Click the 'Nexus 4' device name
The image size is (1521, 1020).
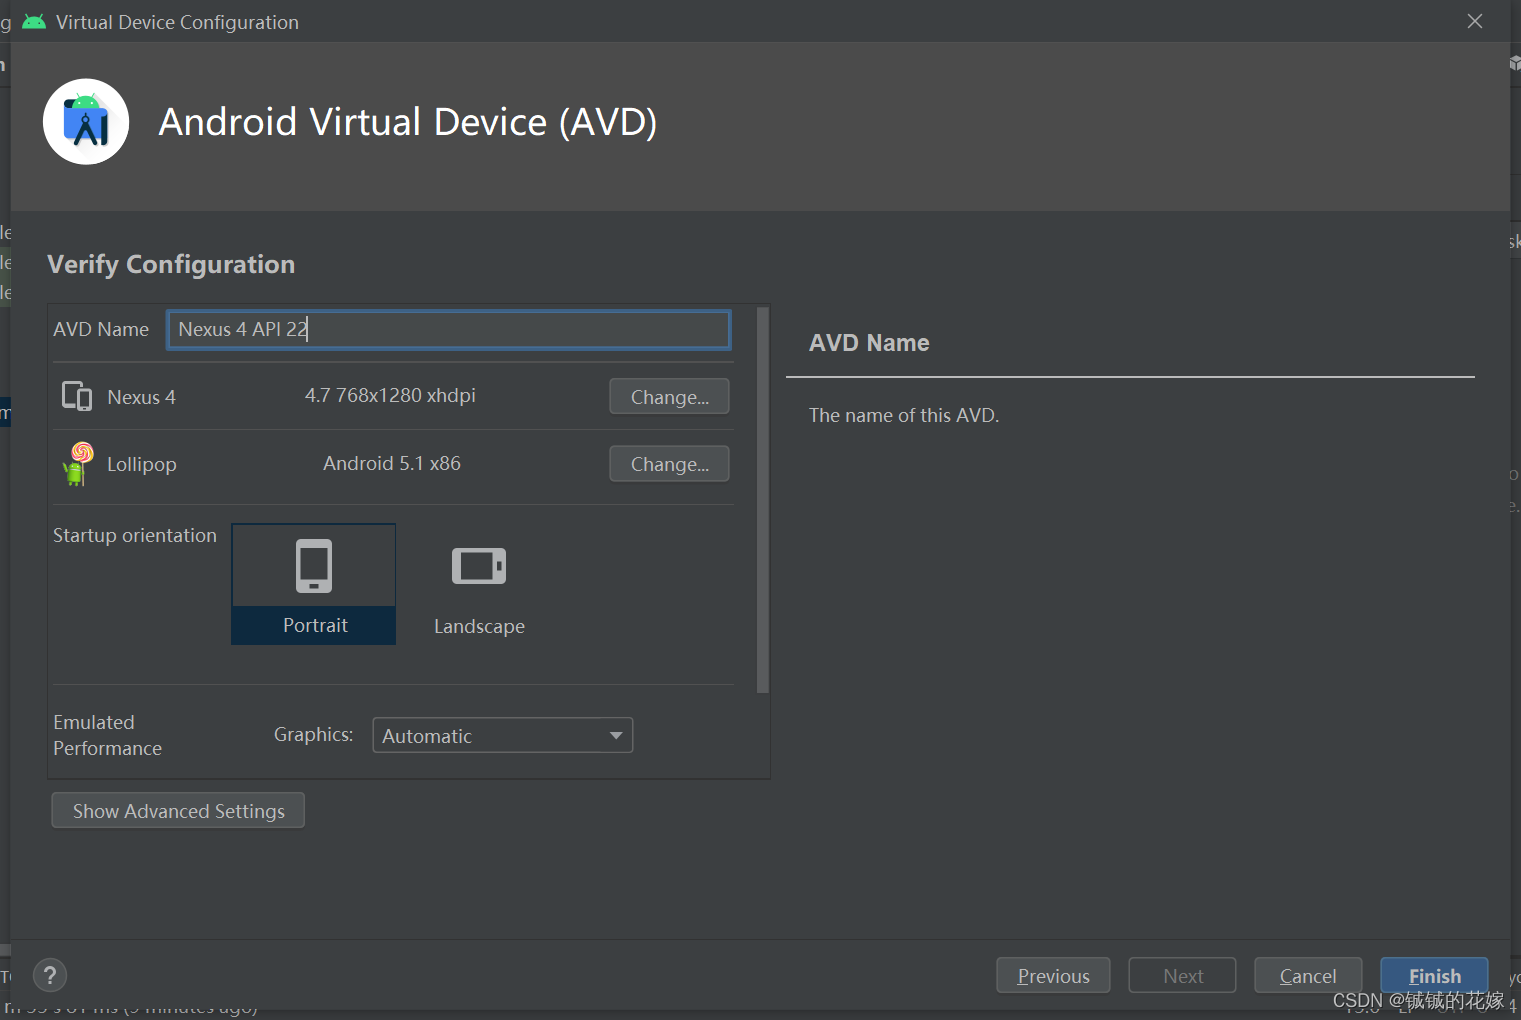(141, 398)
